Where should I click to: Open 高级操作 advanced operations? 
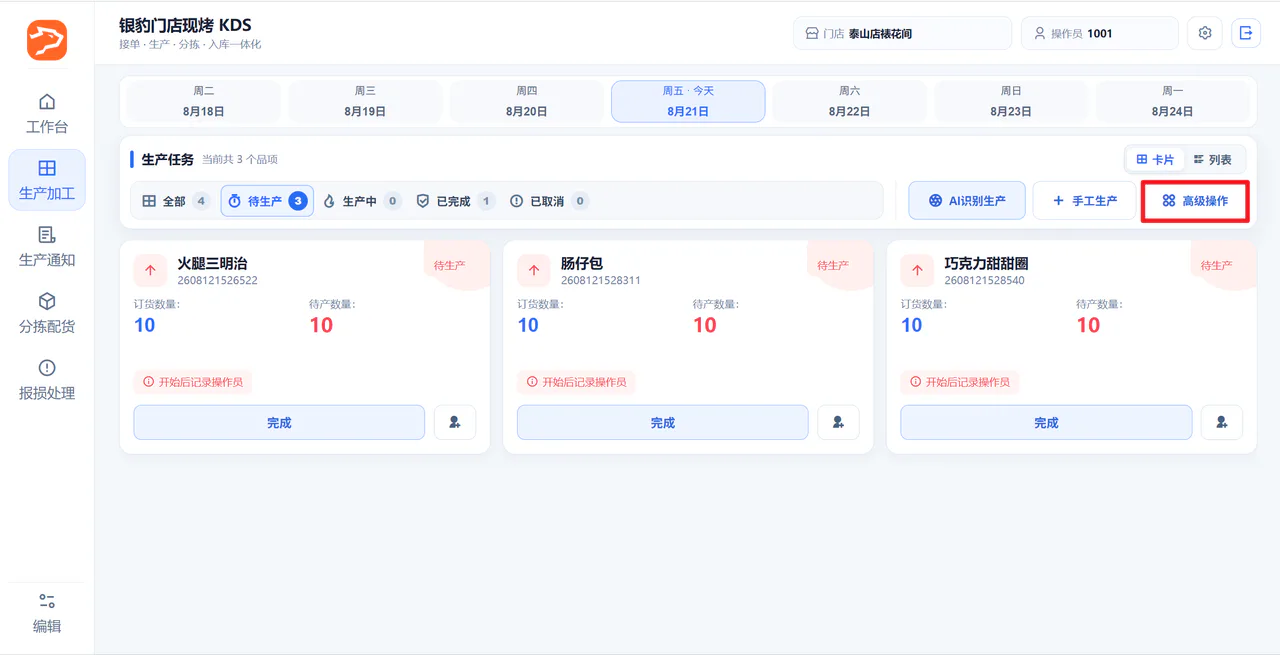point(1195,201)
